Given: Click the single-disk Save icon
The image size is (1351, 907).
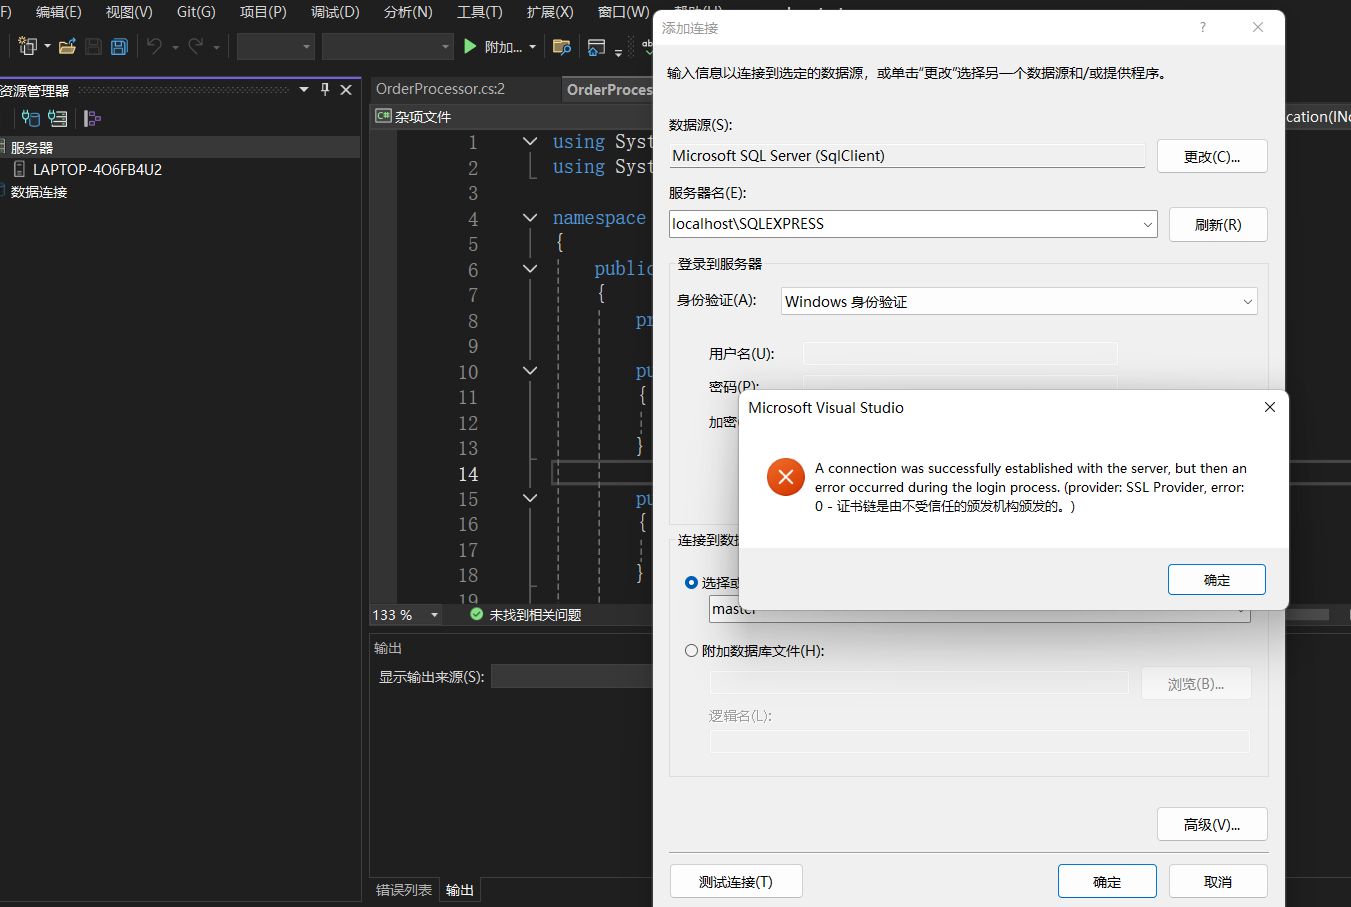Looking at the screenshot, I should [93, 46].
